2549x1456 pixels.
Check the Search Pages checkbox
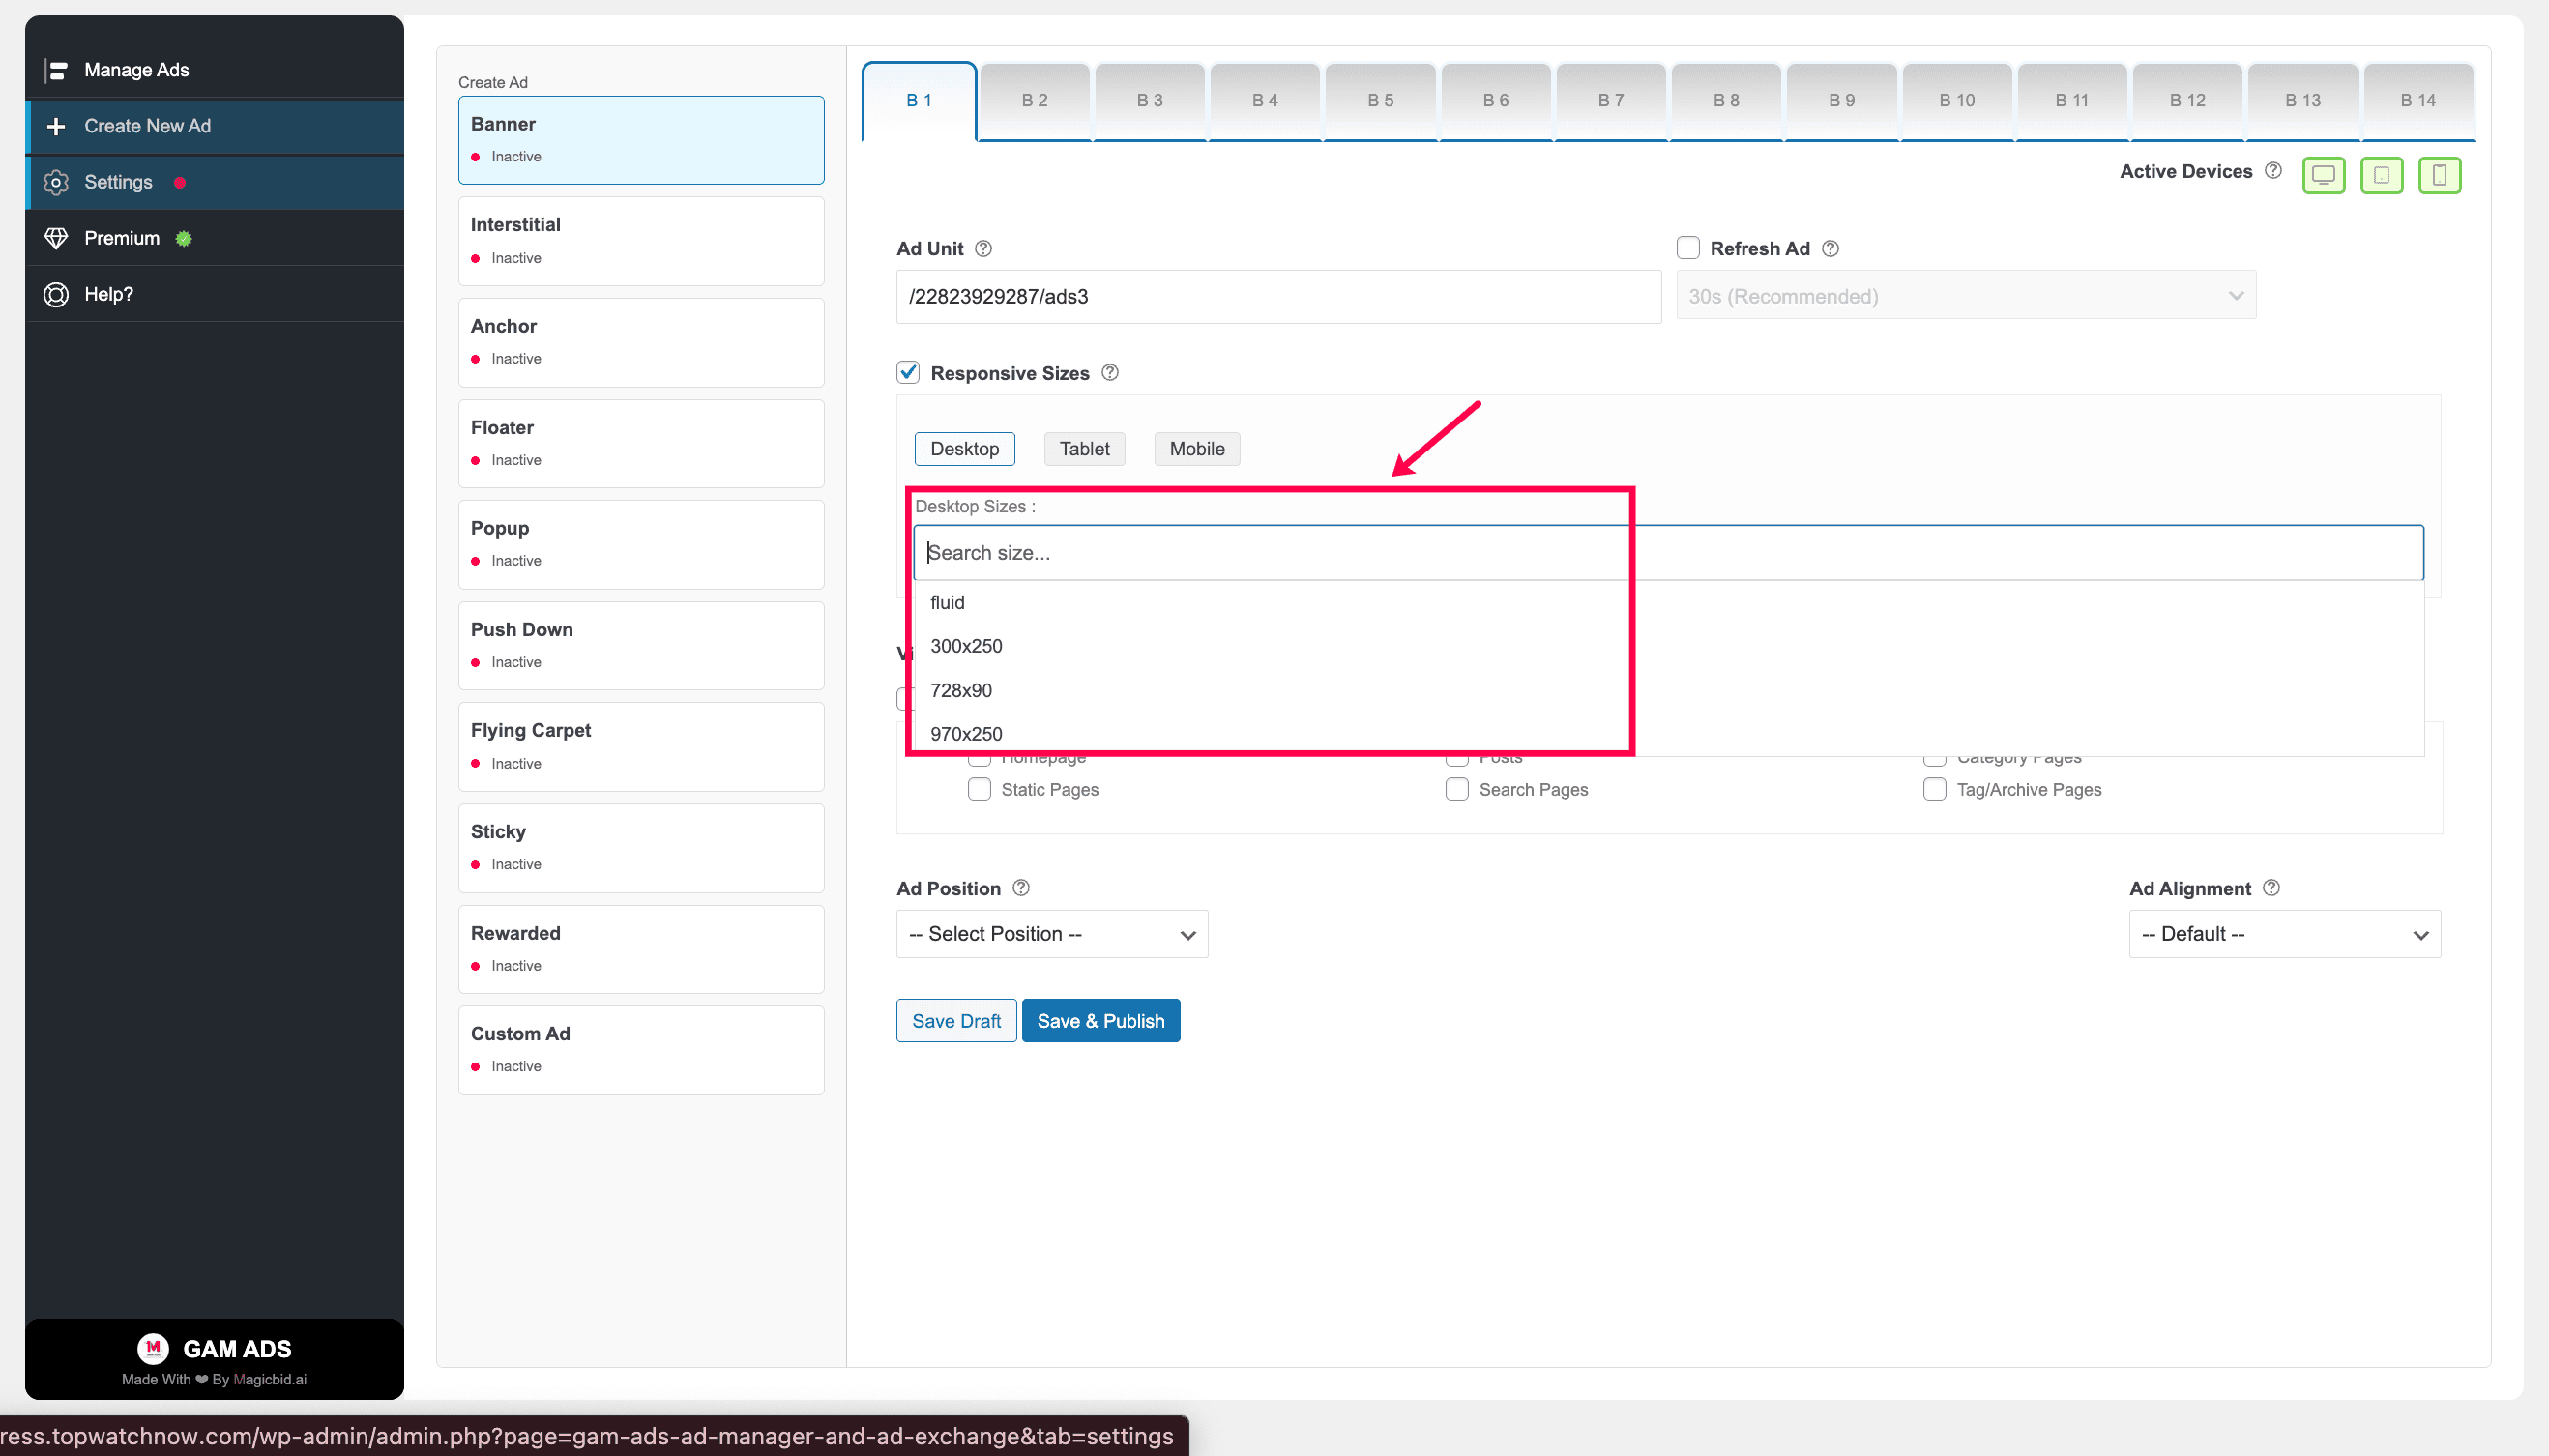(x=1457, y=789)
